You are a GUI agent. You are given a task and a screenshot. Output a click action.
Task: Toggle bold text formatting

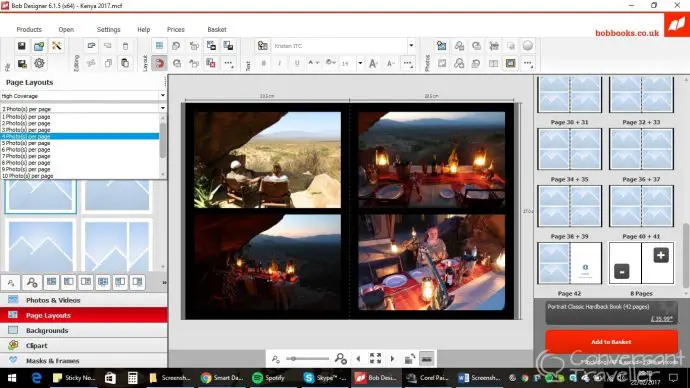(x=264, y=63)
